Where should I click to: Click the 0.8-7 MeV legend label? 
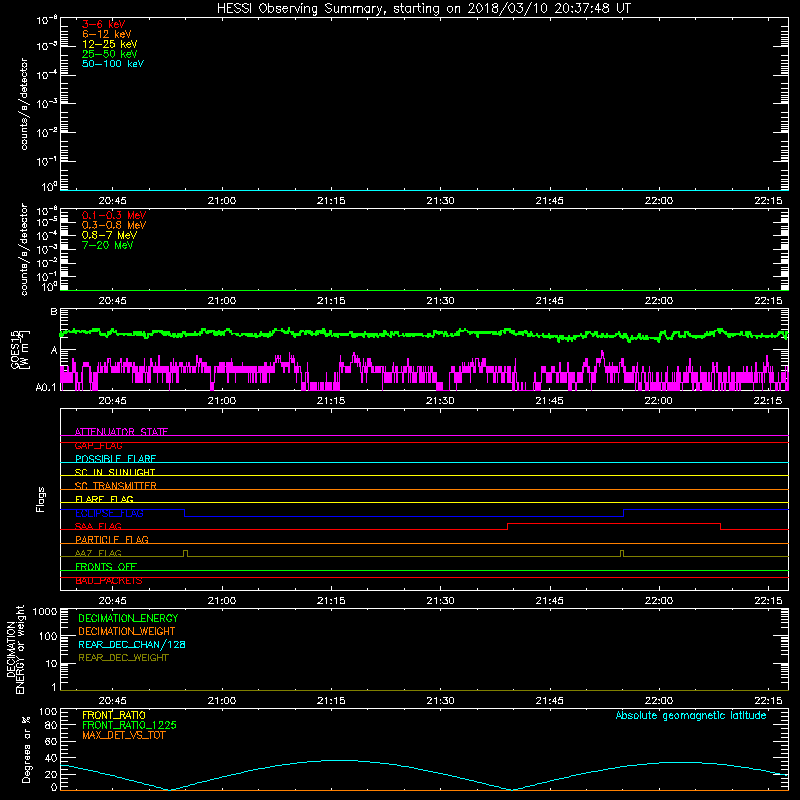click(109, 235)
